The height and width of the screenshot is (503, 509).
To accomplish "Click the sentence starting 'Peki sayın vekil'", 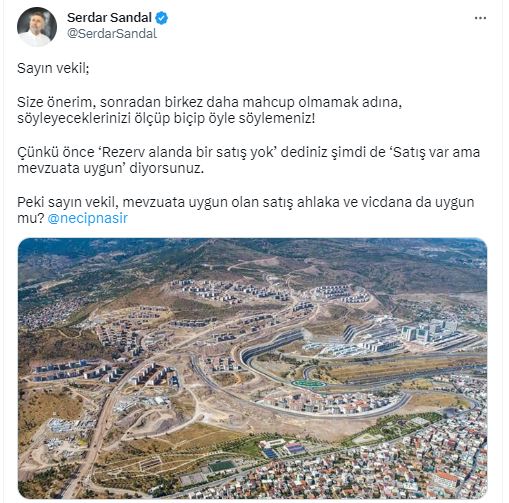I will (245, 210).
